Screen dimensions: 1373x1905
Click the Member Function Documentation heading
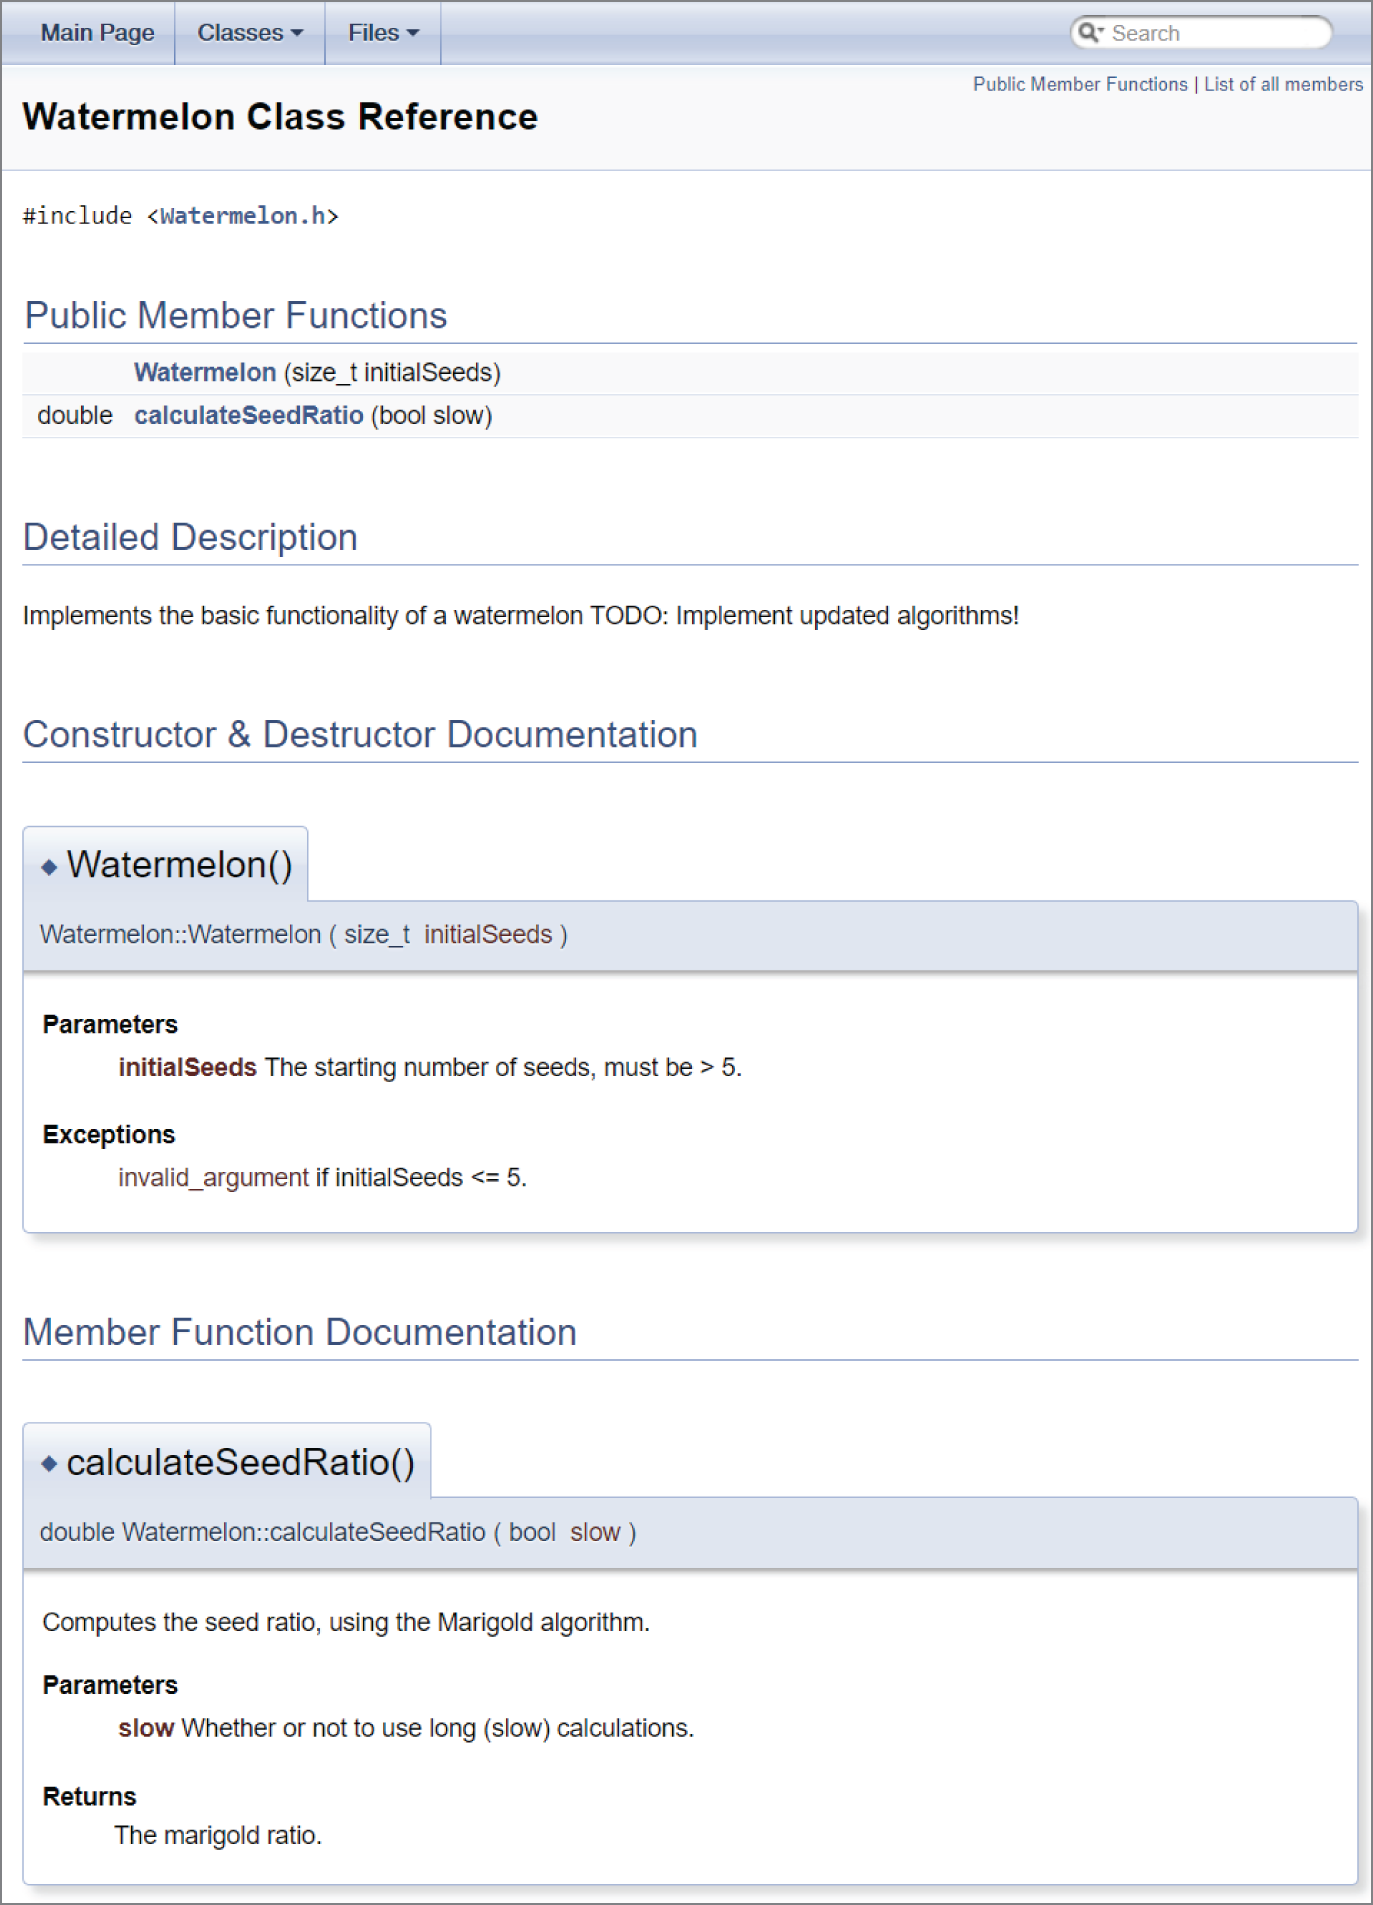coord(300,1333)
